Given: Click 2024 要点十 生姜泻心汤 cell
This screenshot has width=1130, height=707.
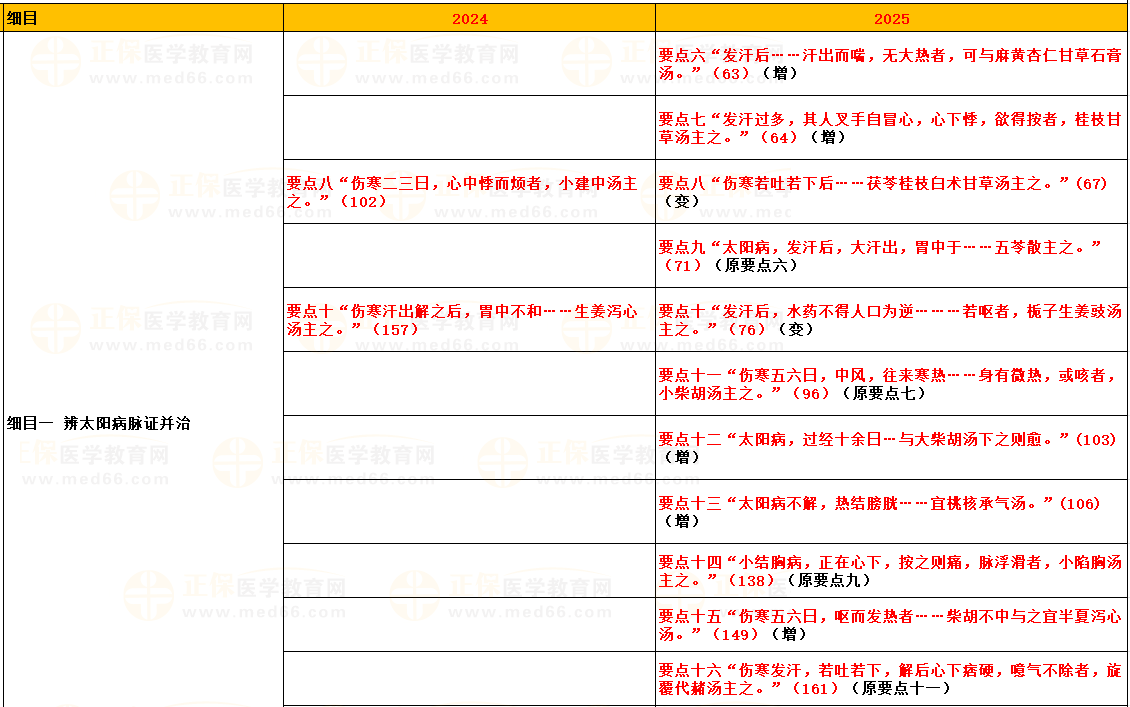Looking at the screenshot, I should pos(469,320).
